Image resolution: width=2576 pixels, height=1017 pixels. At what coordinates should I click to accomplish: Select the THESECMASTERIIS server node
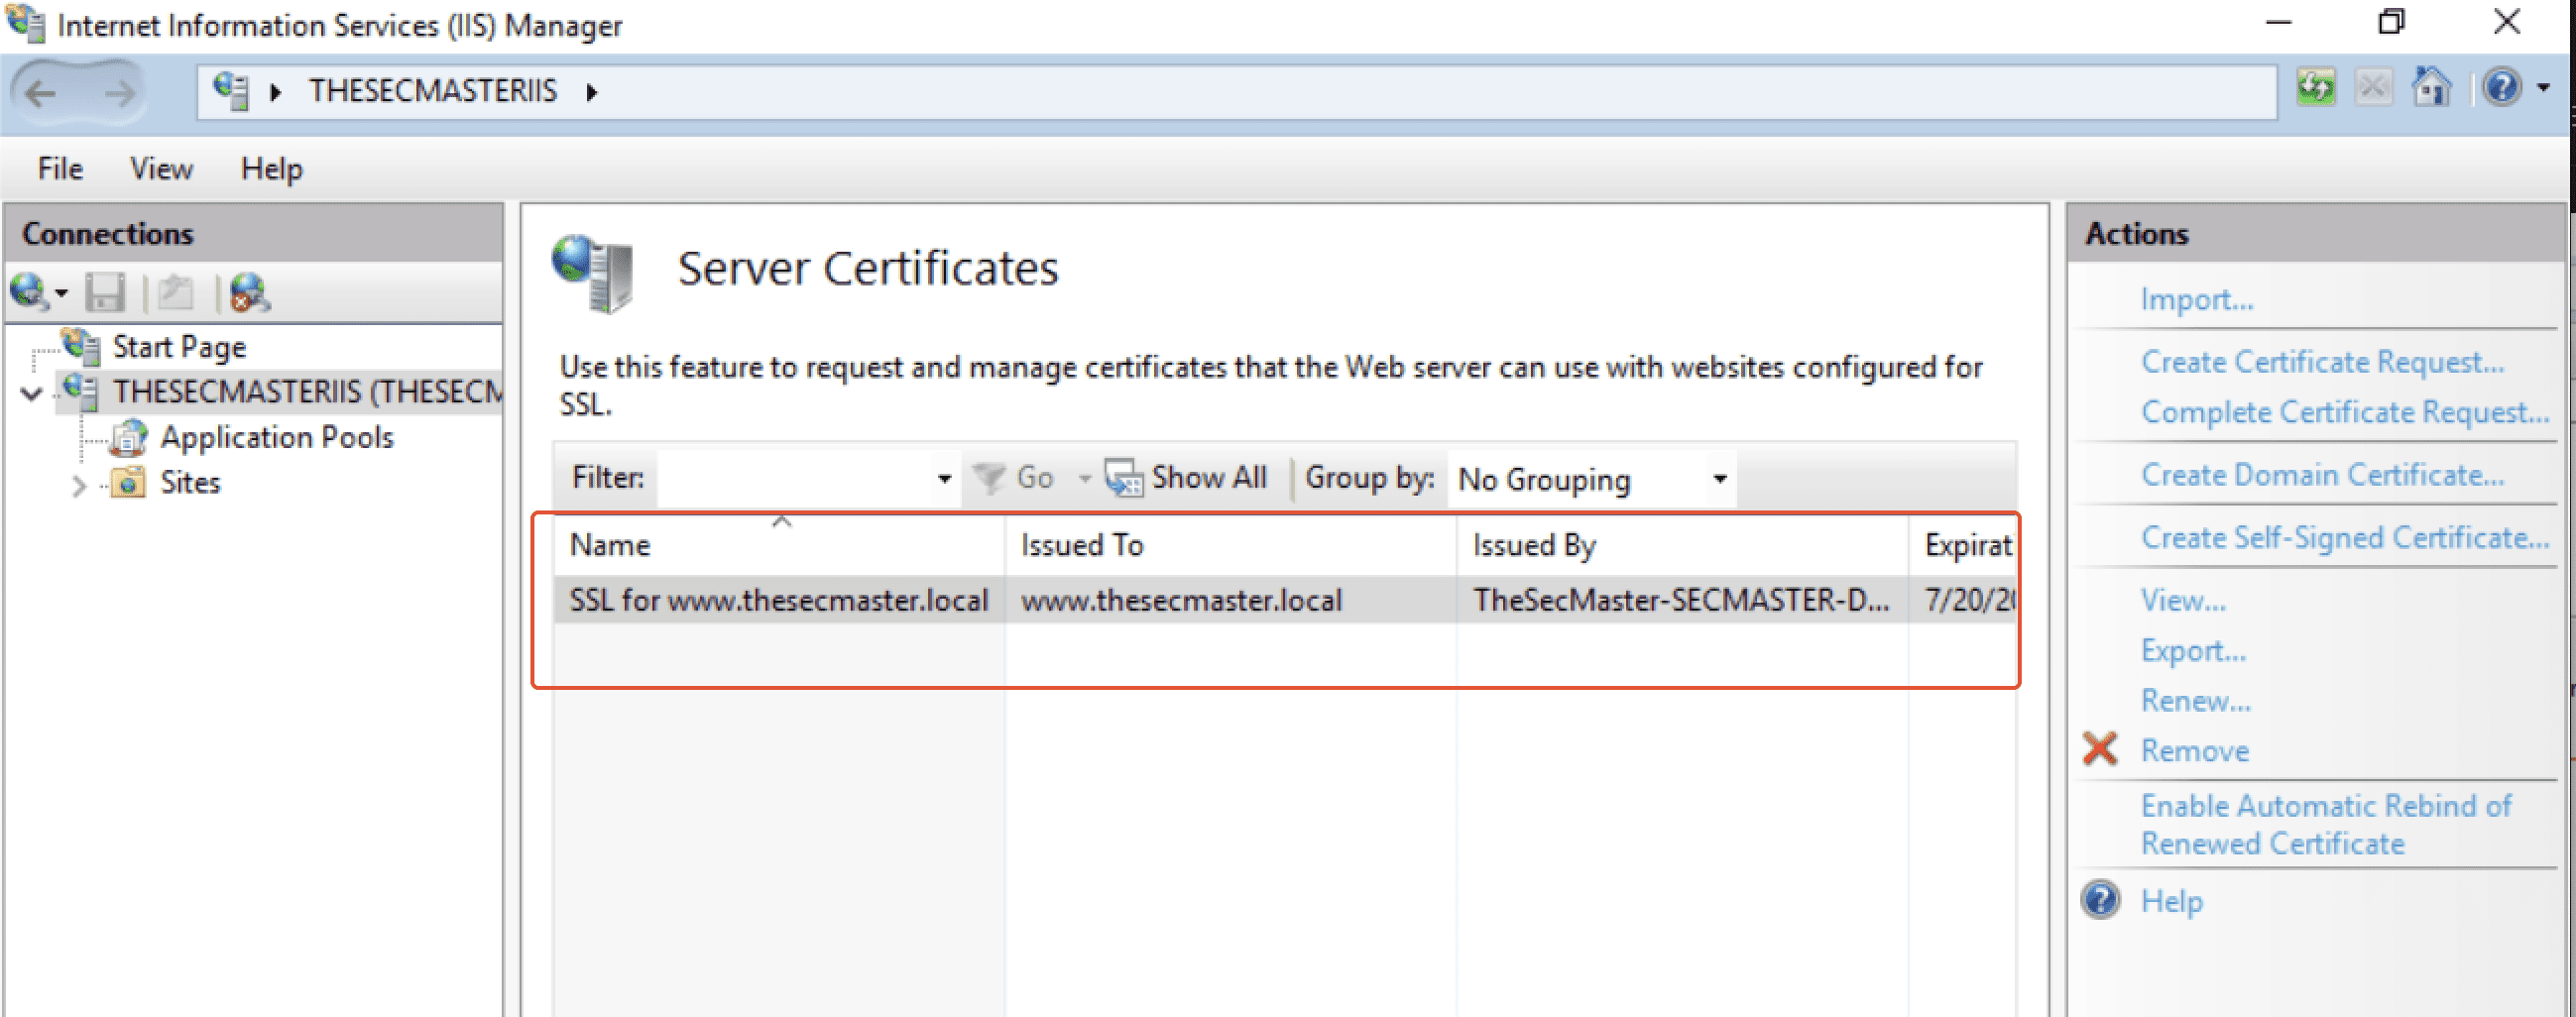[x=307, y=391]
